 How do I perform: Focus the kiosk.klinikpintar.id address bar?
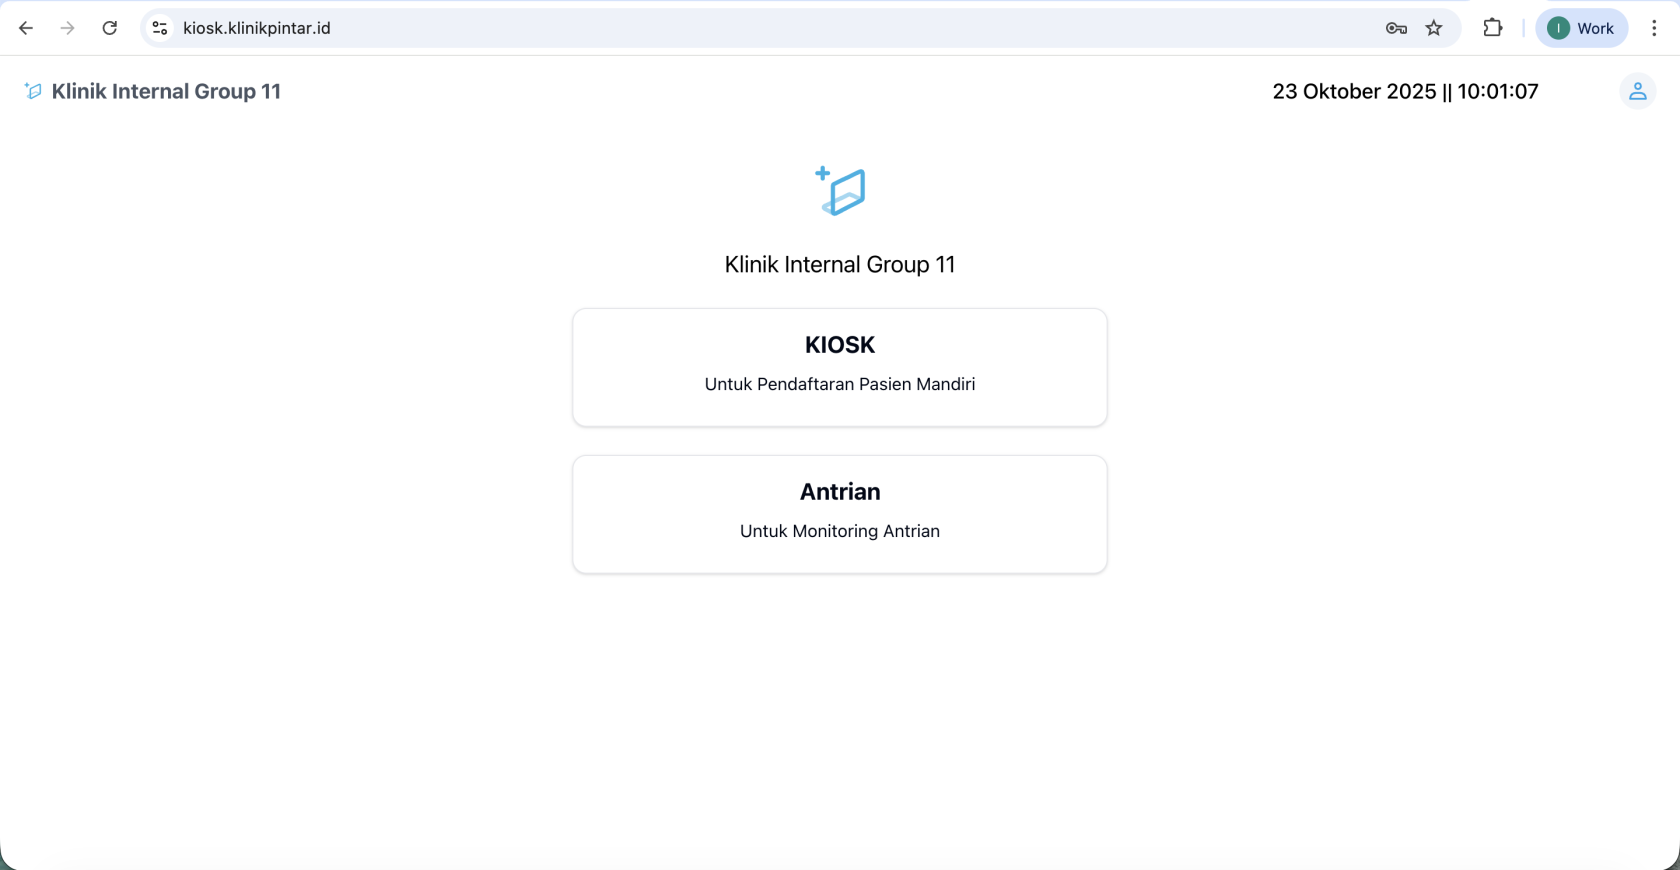(700, 28)
